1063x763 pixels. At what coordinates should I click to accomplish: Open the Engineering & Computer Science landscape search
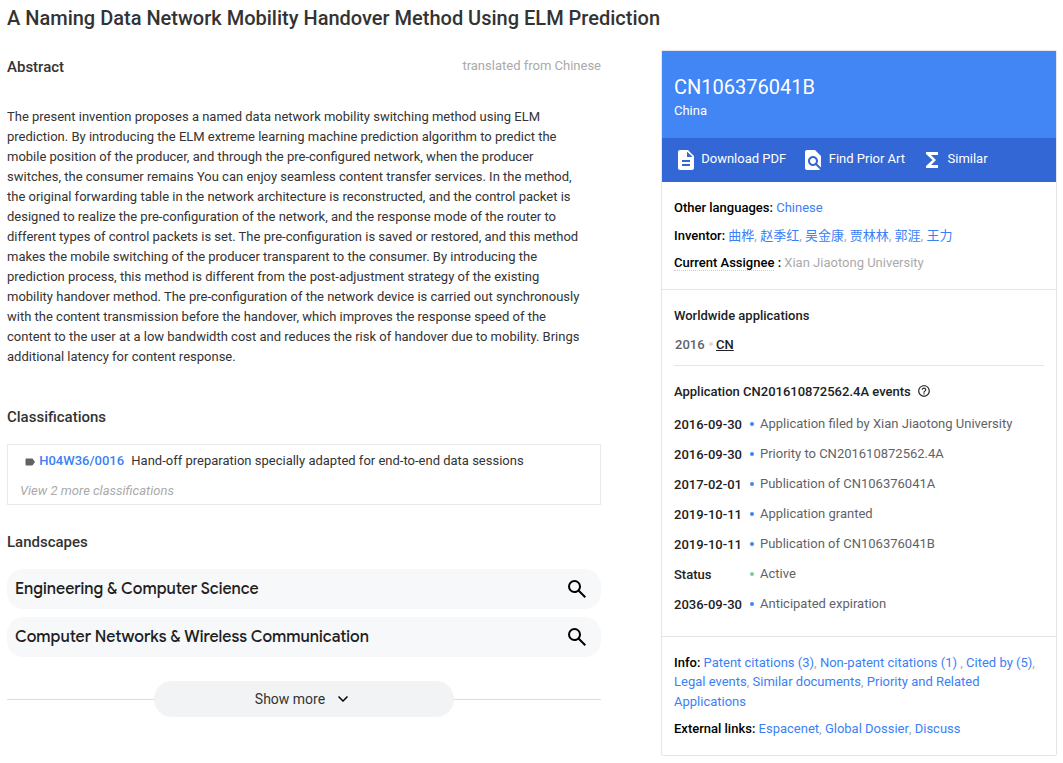[577, 589]
